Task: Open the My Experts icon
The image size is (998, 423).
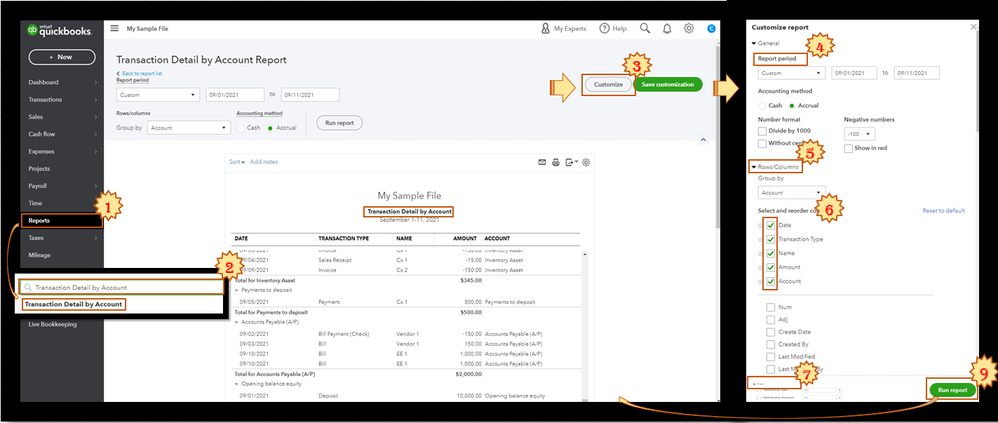Action: 545,29
